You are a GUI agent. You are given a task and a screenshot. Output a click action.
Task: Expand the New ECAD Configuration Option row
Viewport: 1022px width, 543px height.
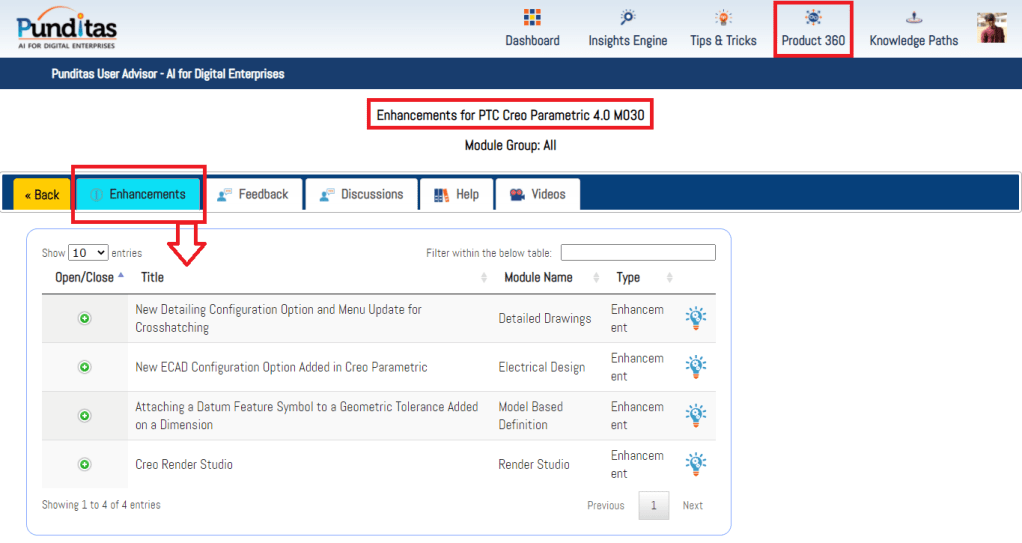(85, 367)
